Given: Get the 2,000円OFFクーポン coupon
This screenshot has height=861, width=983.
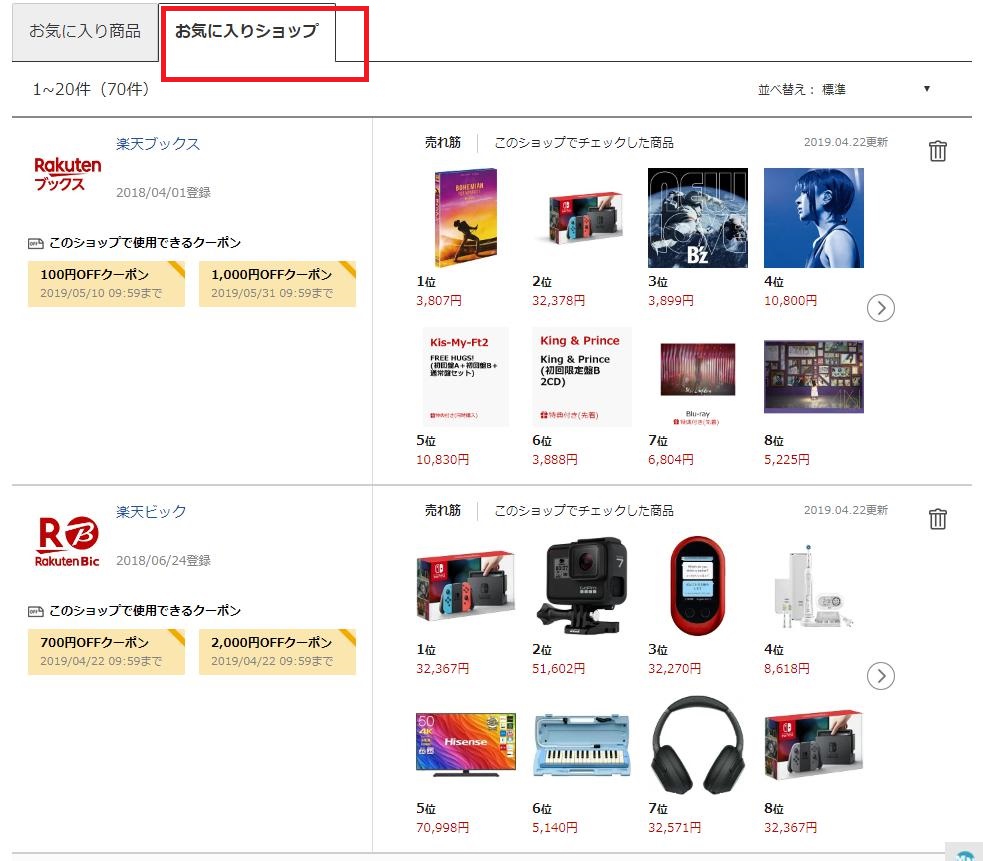Looking at the screenshot, I should tap(277, 652).
